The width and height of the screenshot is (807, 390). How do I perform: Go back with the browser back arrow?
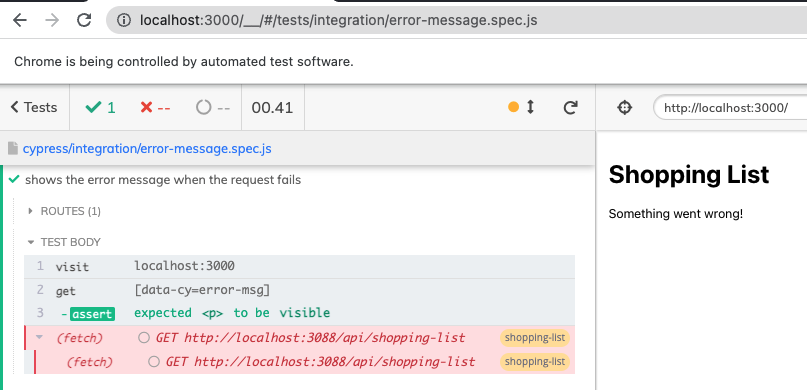pyautogui.click(x=20, y=20)
